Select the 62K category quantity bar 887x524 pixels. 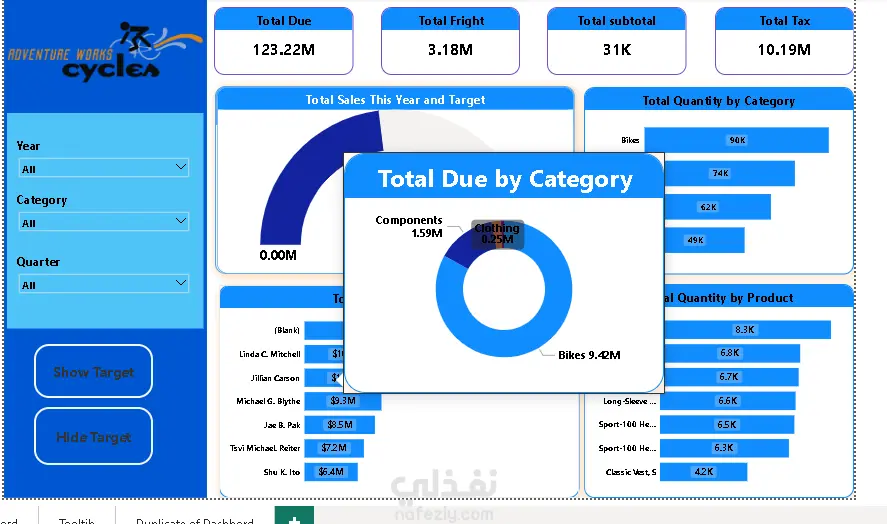717,207
